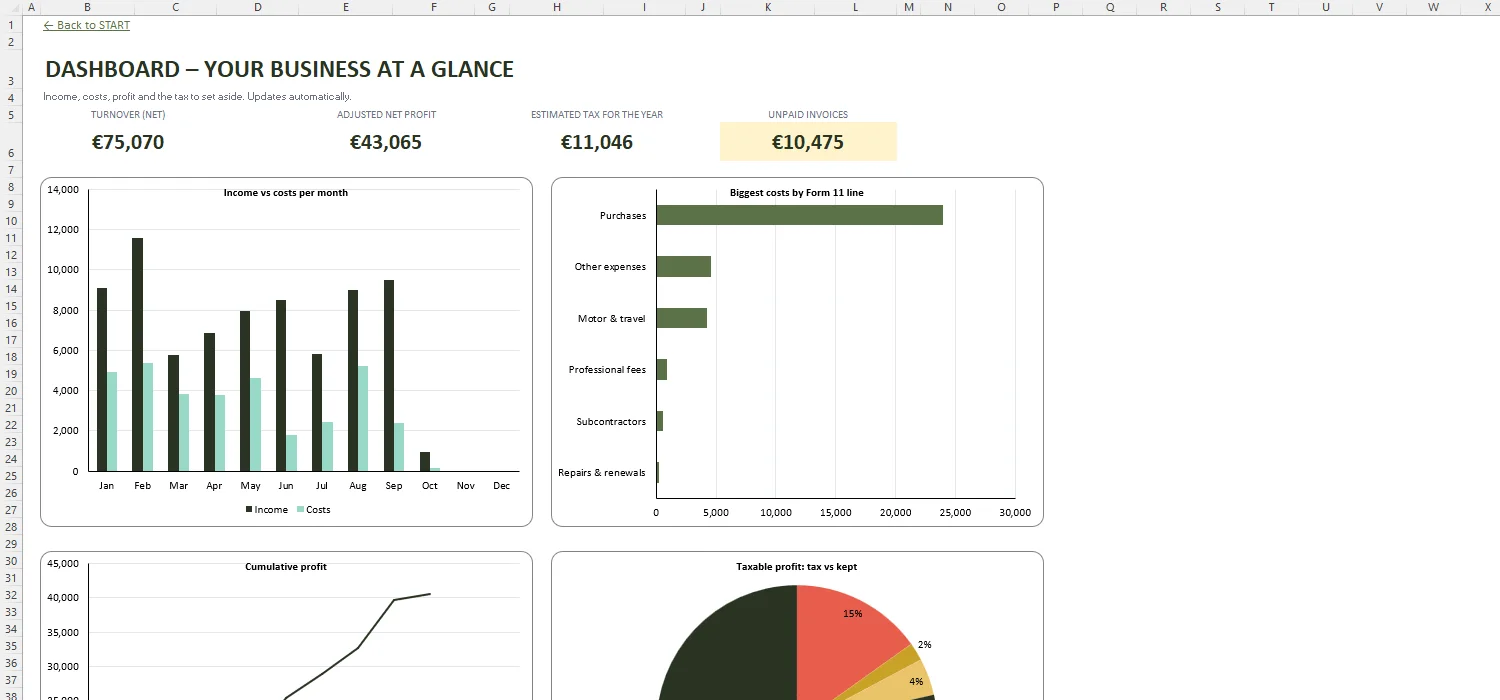The image size is (1500, 700).
Task: Click the 2% pie slice label
Action: (924, 644)
